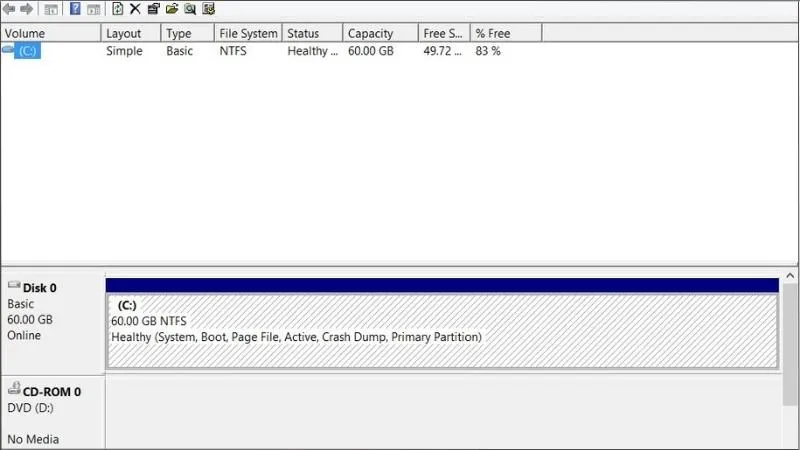Click the black X Delete icon
The width and height of the screenshot is (800, 450).
135,9
